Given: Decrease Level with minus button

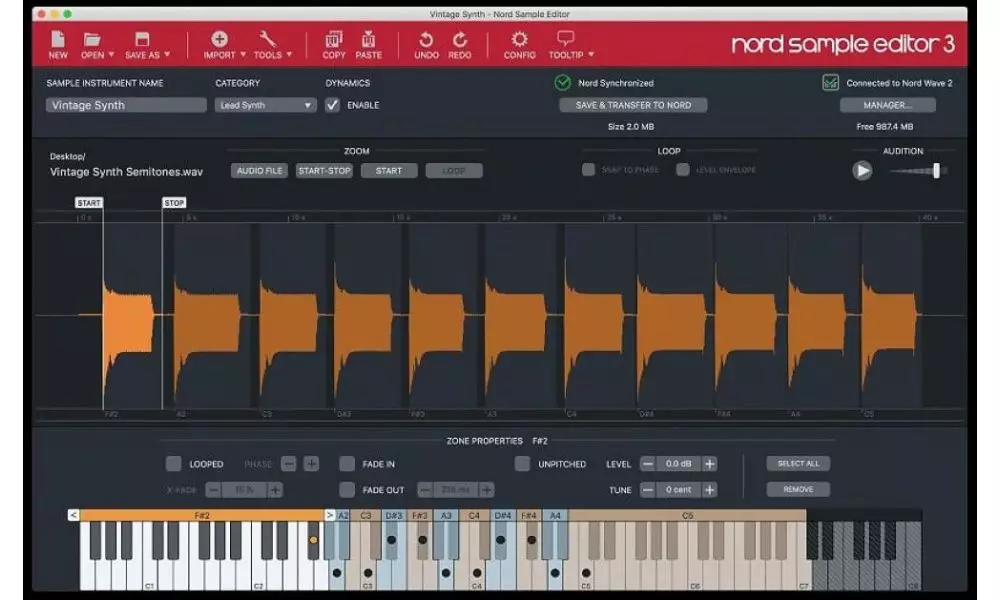Looking at the screenshot, I should (647, 464).
